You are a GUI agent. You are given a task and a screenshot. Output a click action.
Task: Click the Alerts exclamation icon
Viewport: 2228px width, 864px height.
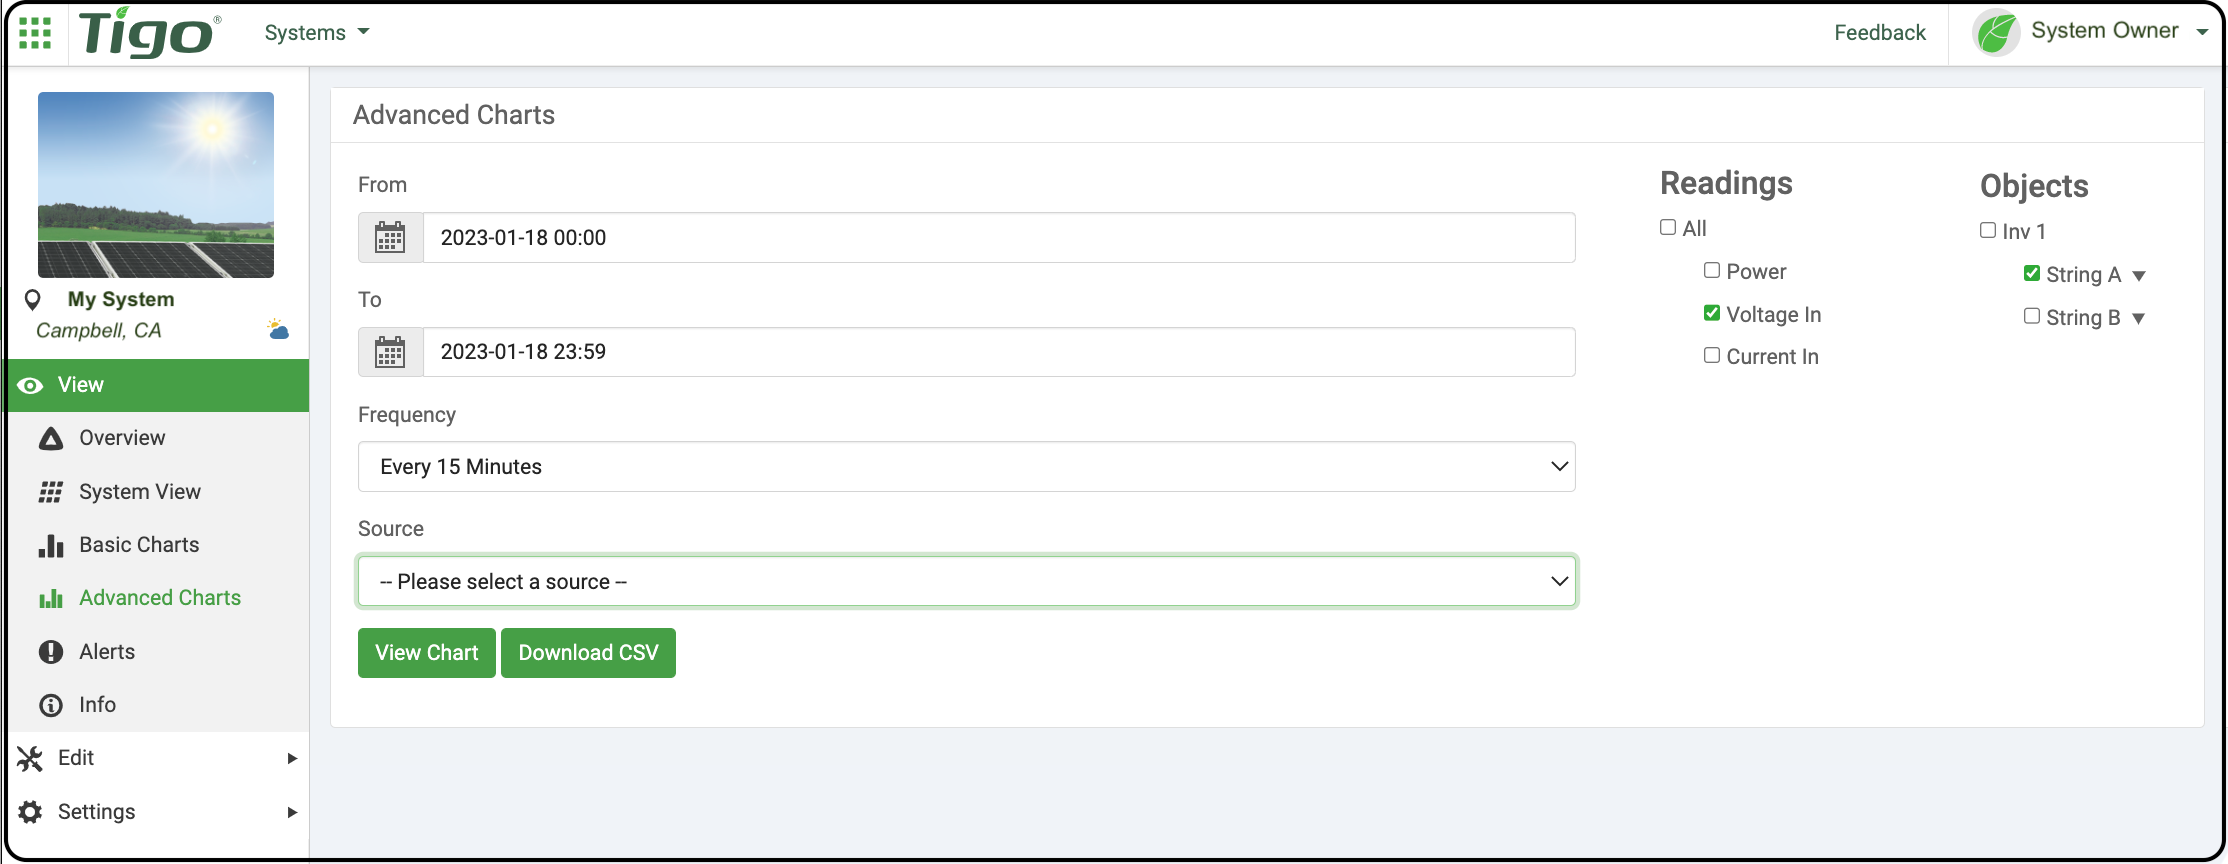point(51,652)
